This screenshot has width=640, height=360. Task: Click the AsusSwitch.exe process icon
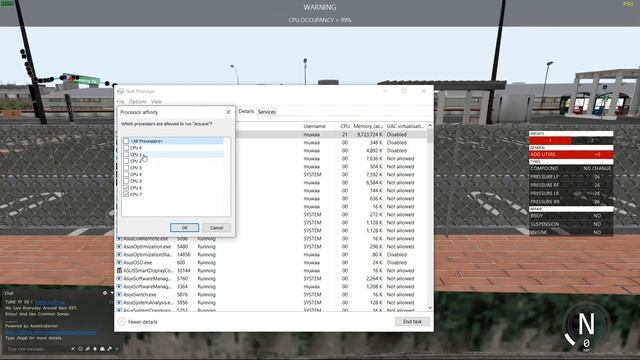coord(119,294)
